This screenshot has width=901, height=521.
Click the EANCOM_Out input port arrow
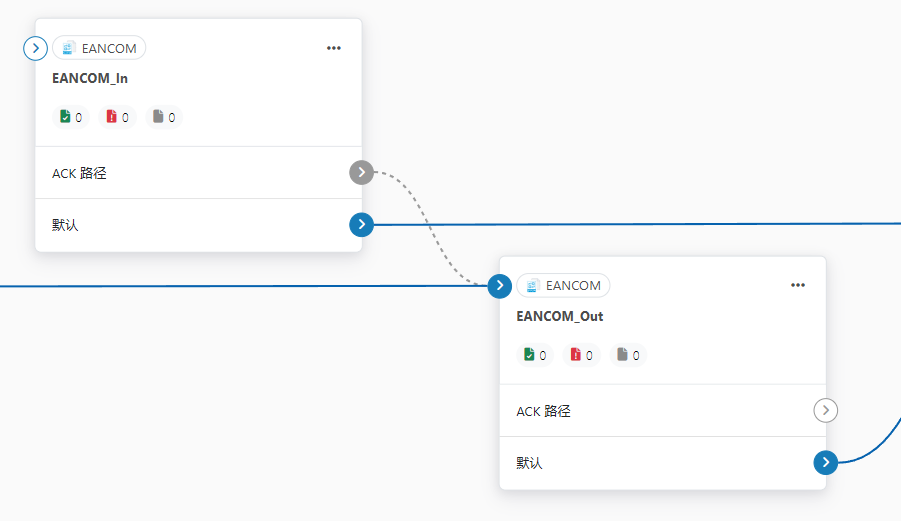coord(500,286)
